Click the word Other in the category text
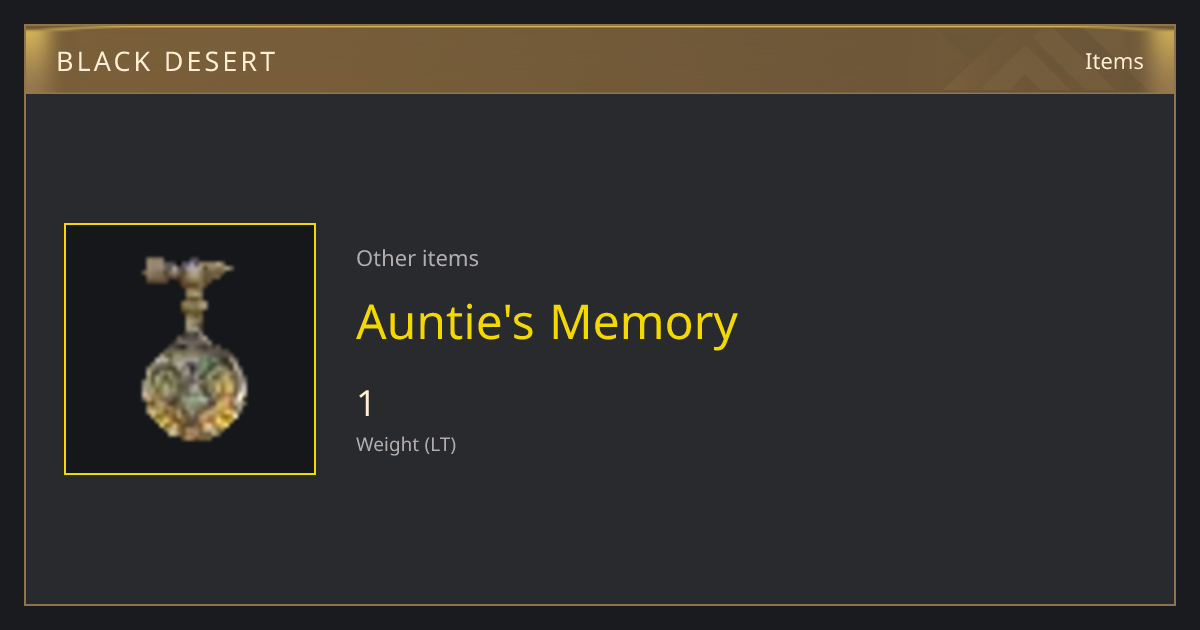Image resolution: width=1200 pixels, height=630 pixels. 384,258
